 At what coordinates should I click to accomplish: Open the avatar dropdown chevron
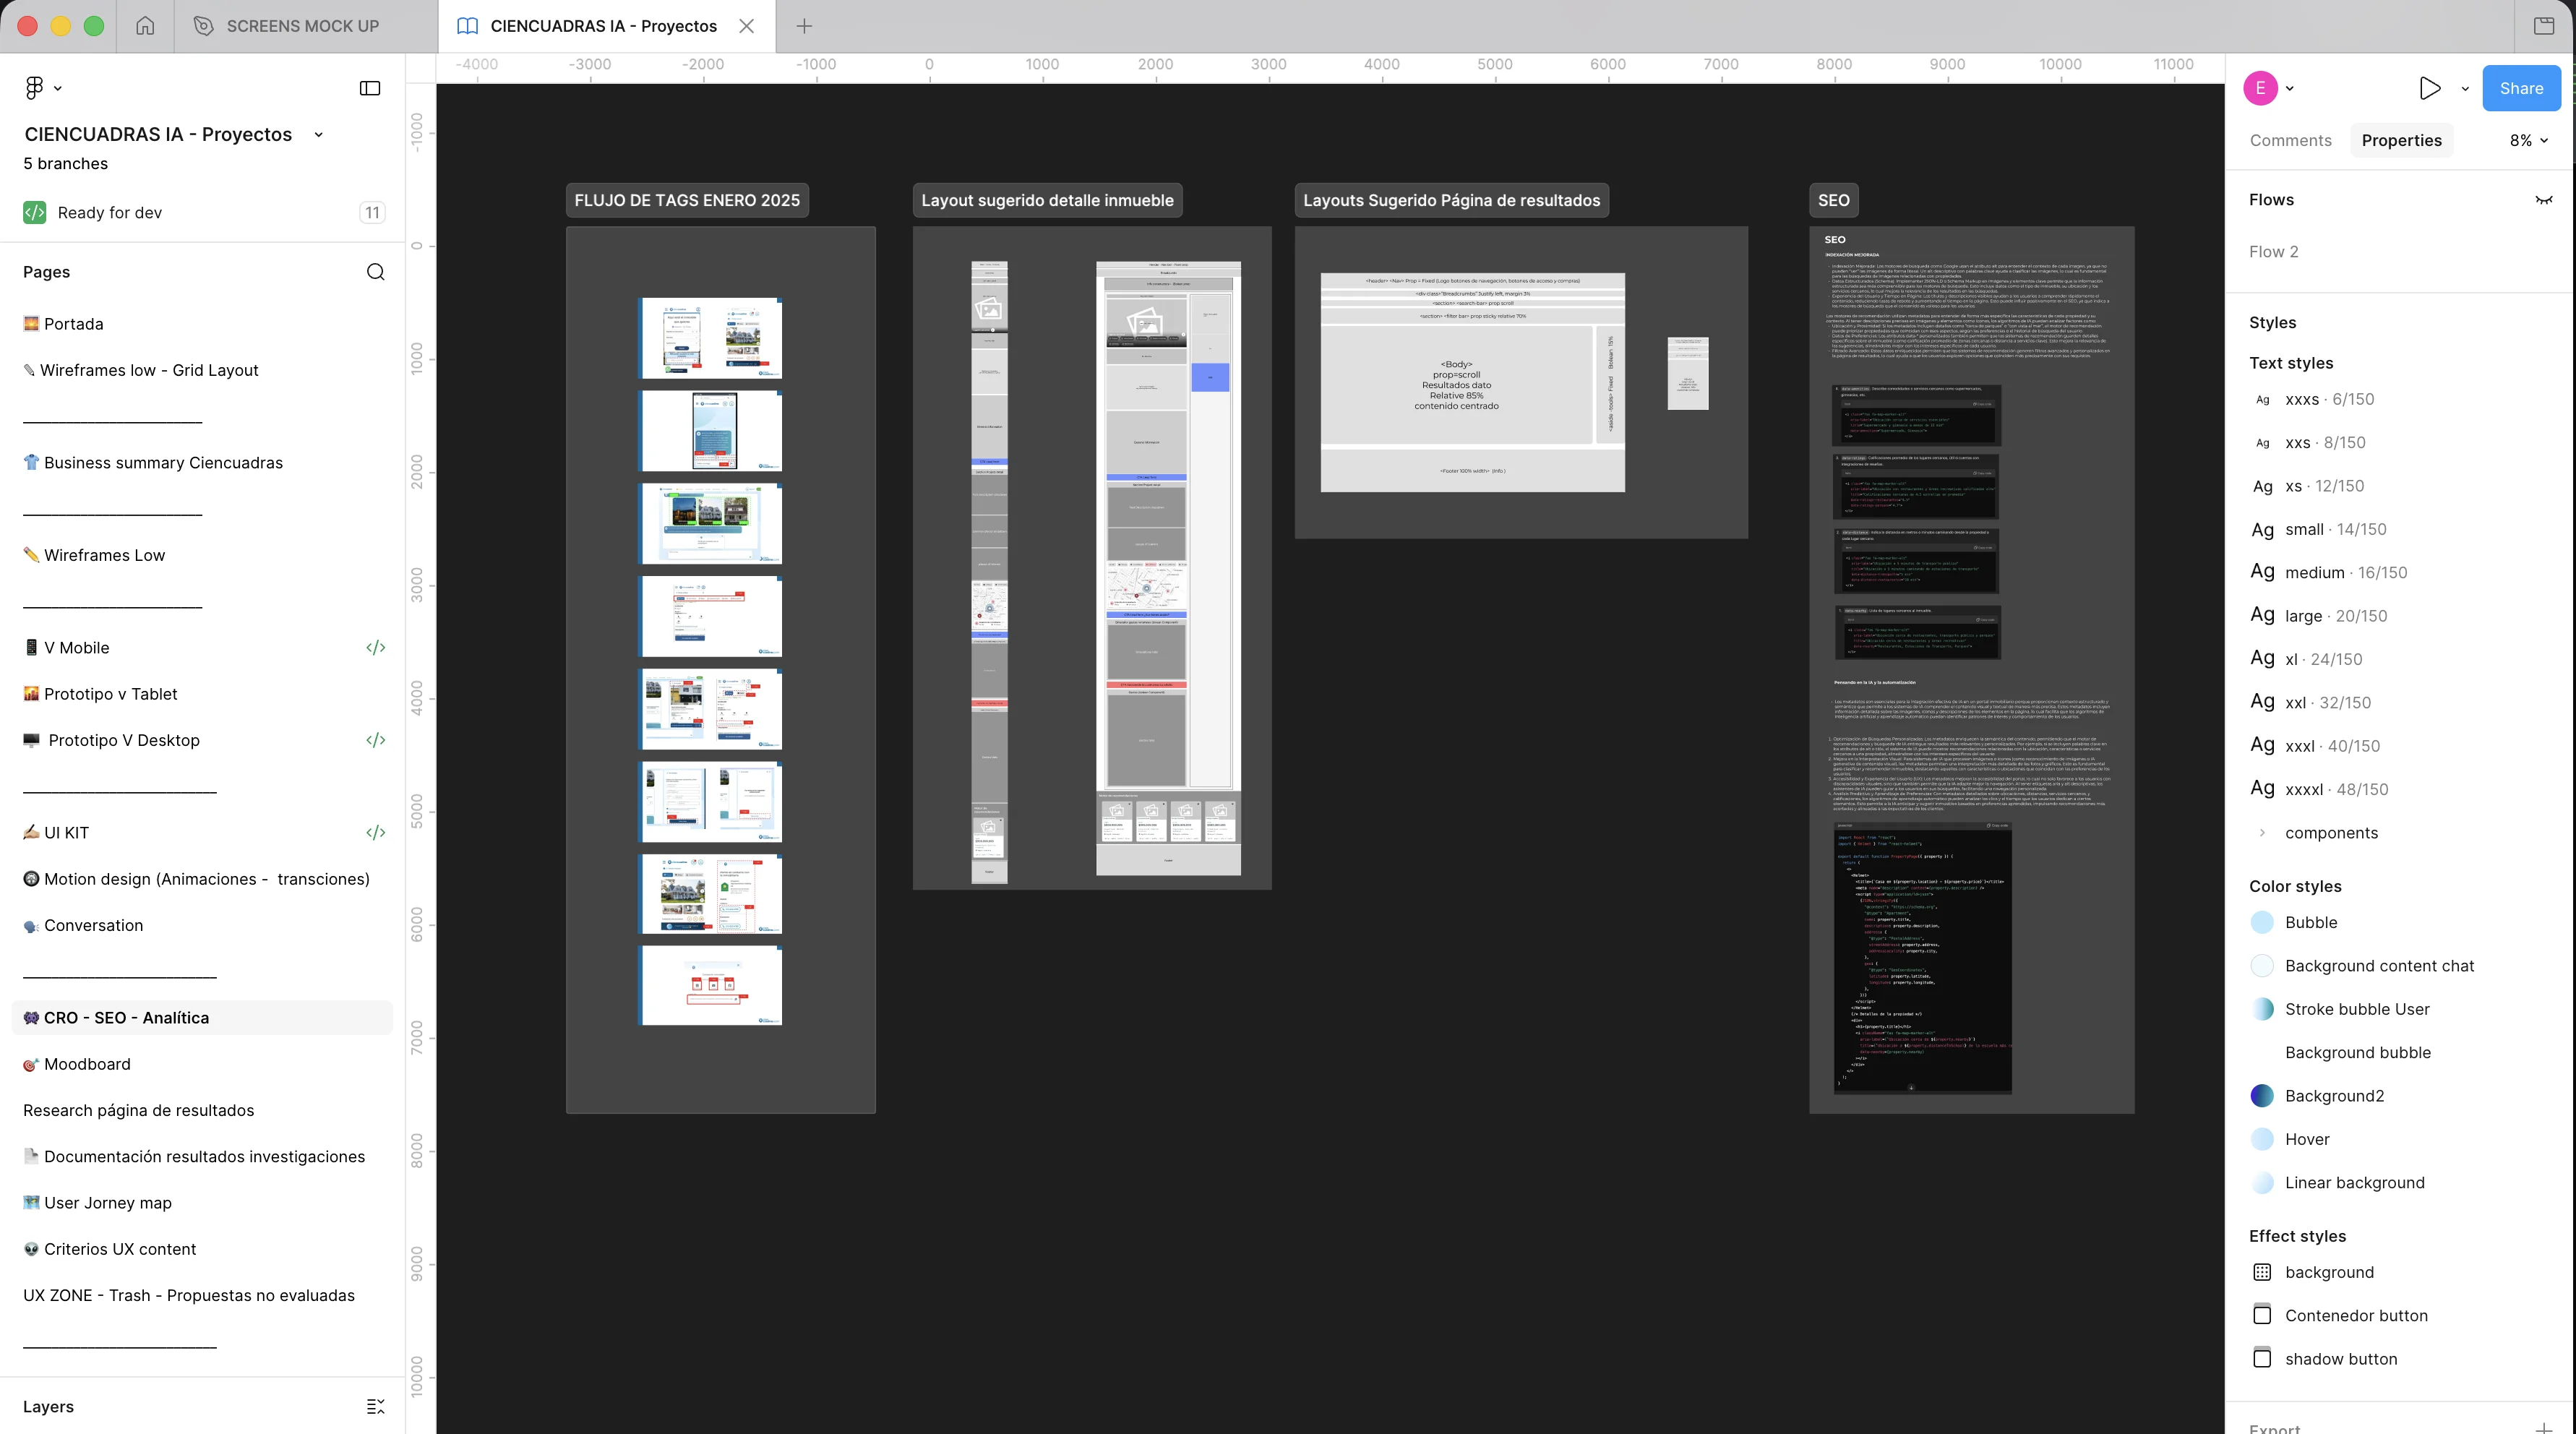[x=2290, y=89]
